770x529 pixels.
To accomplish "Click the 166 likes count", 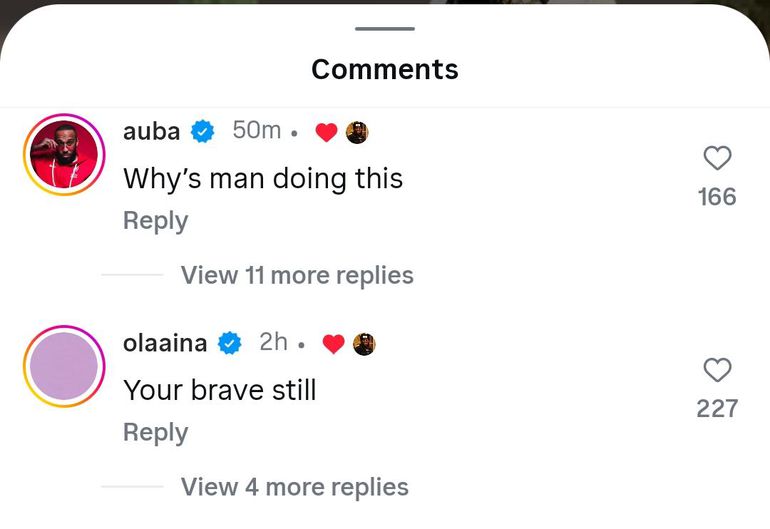I will click(717, 197).
